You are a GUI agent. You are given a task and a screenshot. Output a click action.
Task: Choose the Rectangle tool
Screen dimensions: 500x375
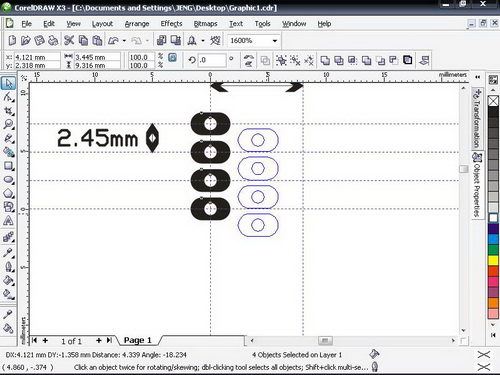(x=8, y=166)
